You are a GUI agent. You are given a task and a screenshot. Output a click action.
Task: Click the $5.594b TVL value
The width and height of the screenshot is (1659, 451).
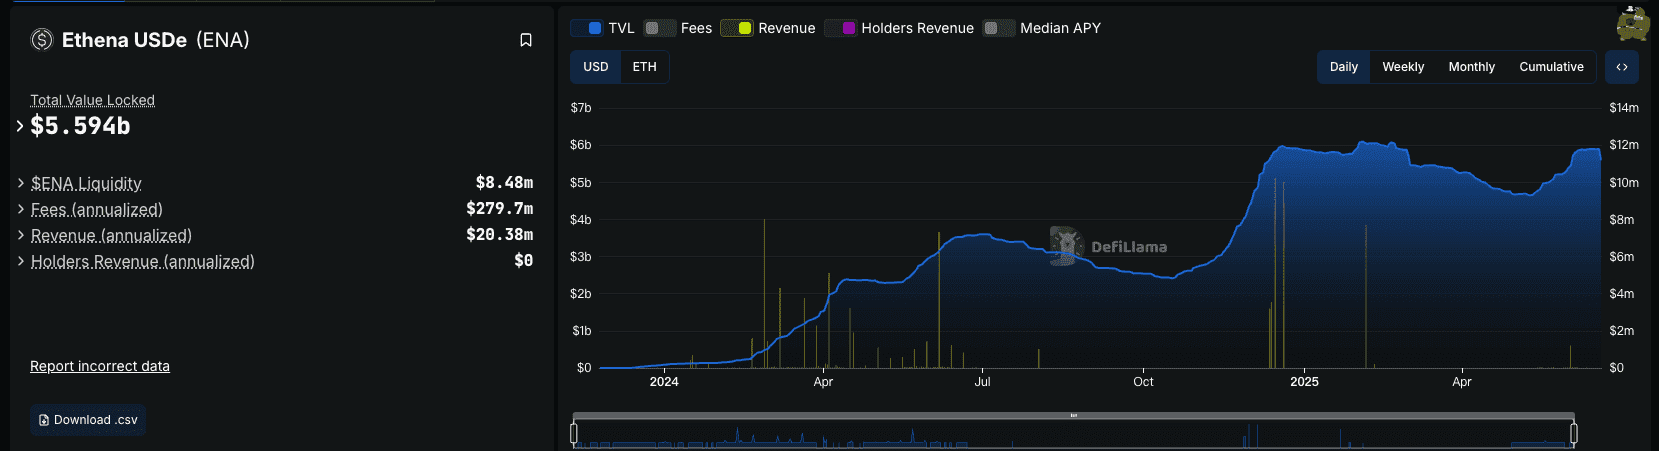(80, 126)
